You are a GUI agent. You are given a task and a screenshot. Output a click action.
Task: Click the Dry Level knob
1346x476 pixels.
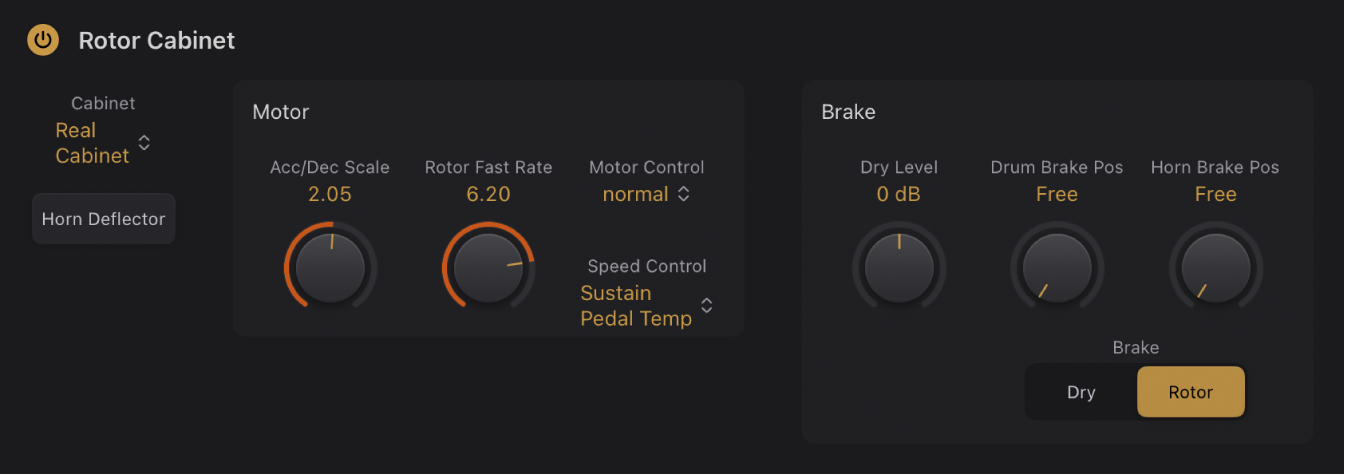coord(899,269)
